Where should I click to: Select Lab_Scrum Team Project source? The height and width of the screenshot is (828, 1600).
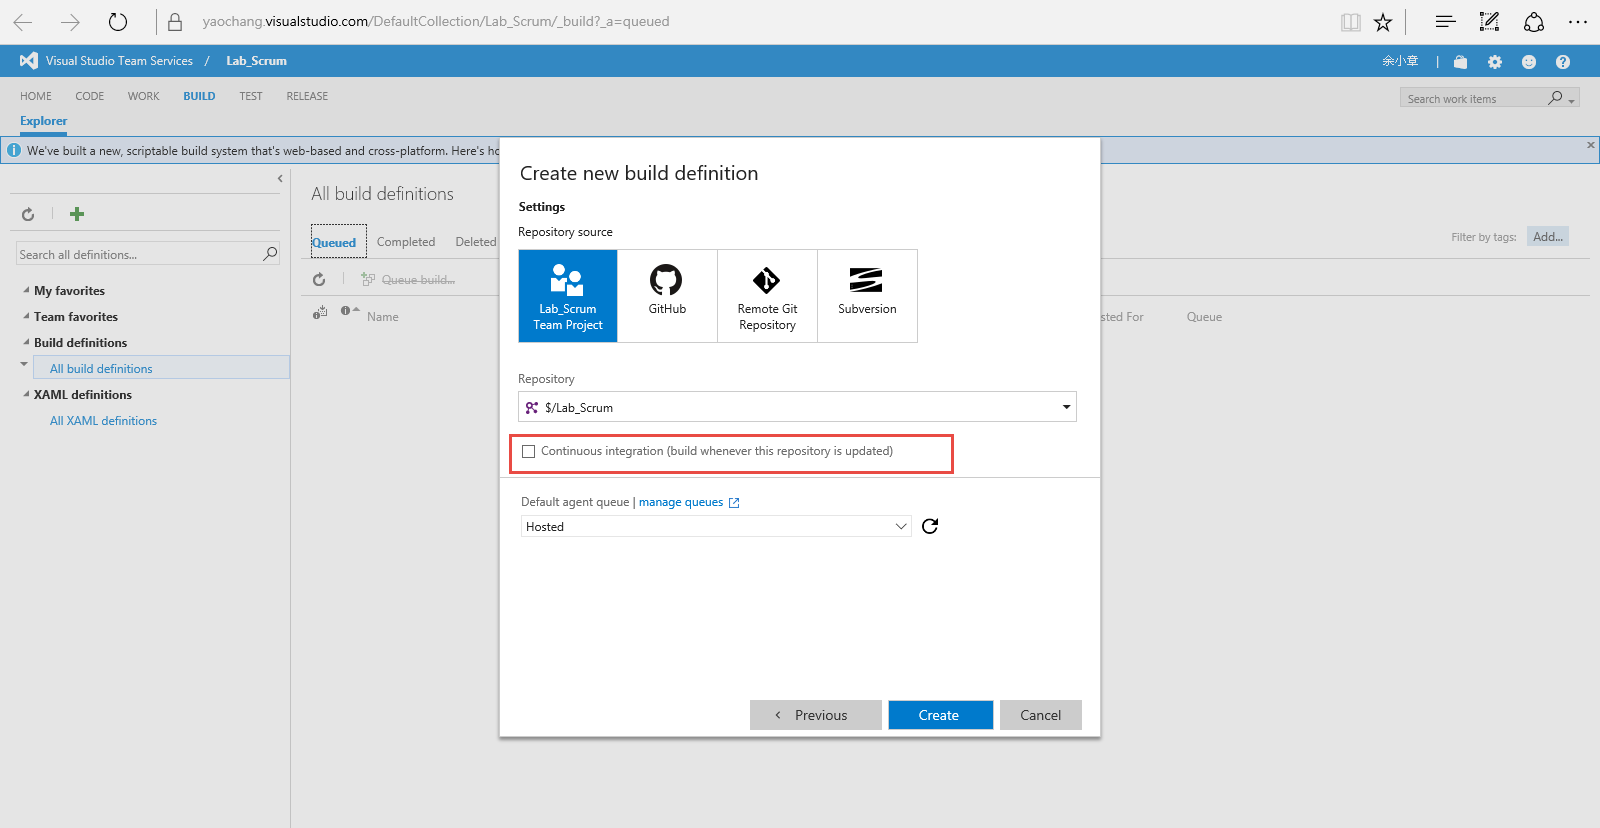pos(568,296)
